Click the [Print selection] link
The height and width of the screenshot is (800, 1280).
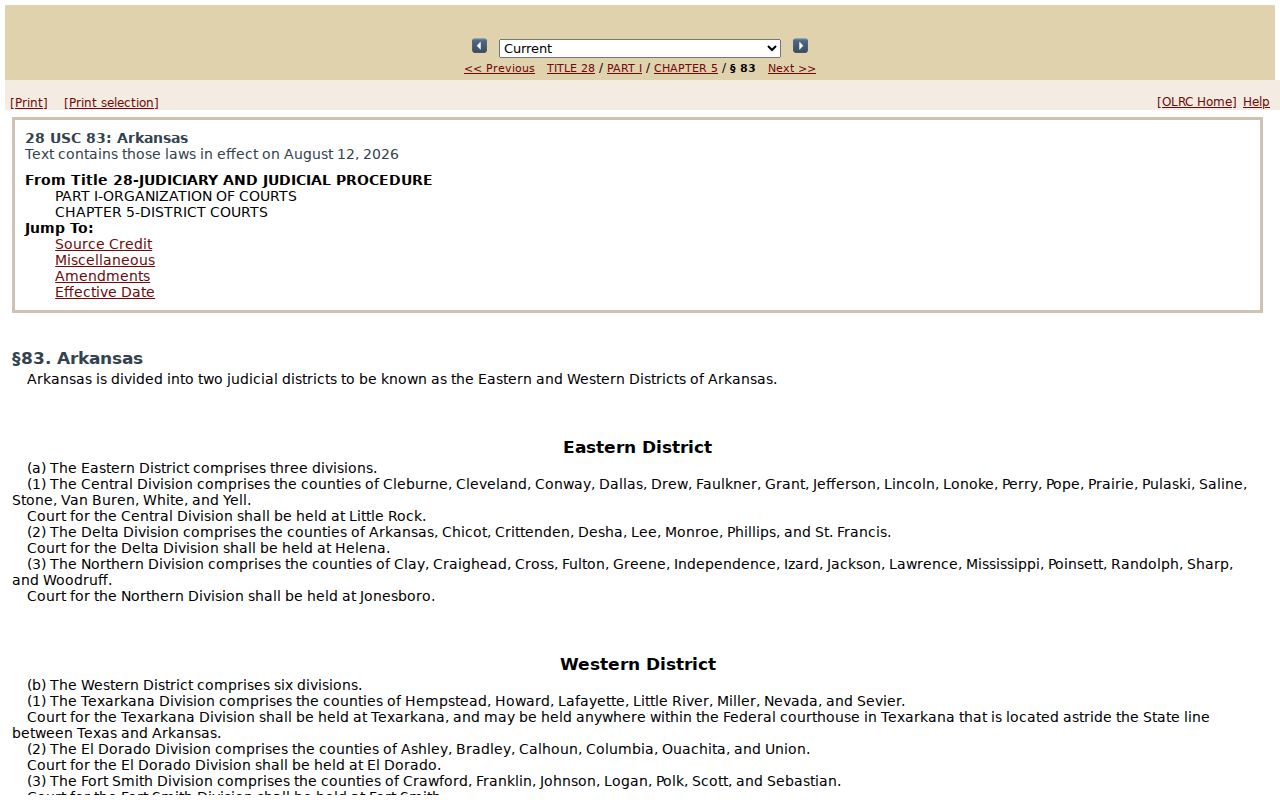[111, 103]
